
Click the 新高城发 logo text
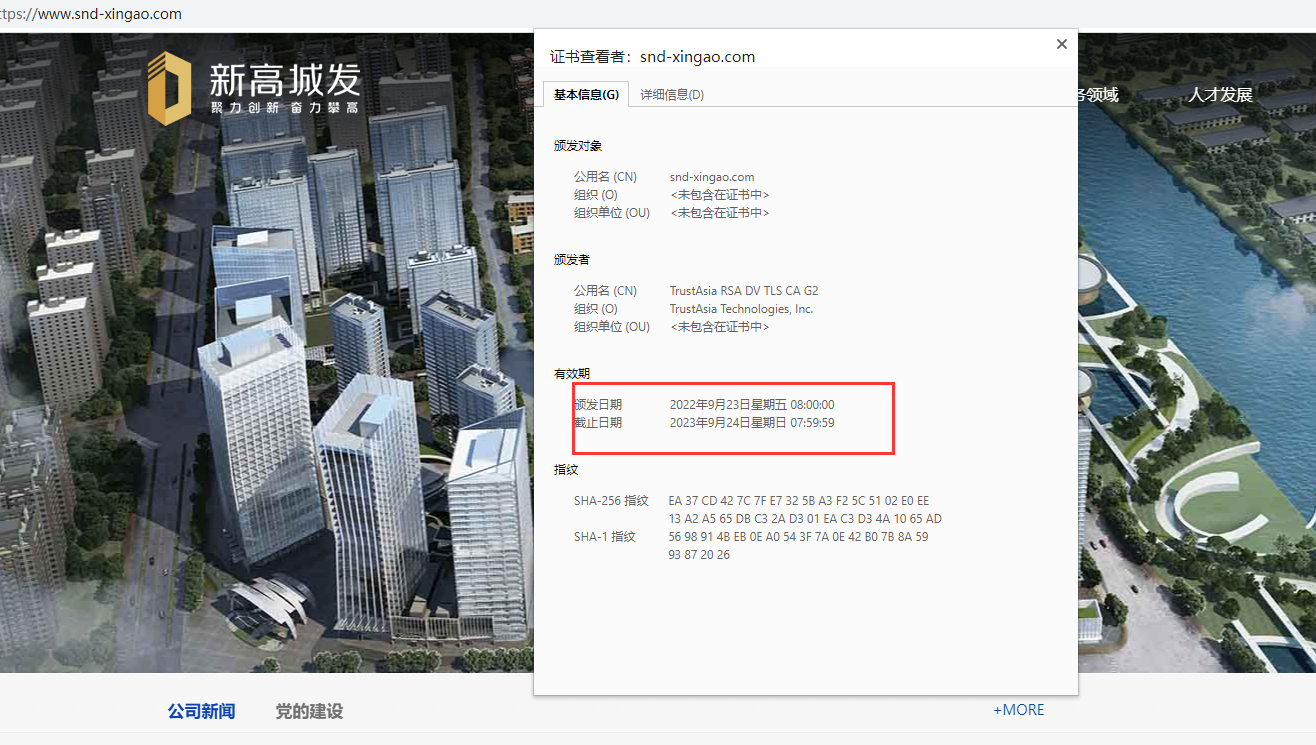point(284,81)
